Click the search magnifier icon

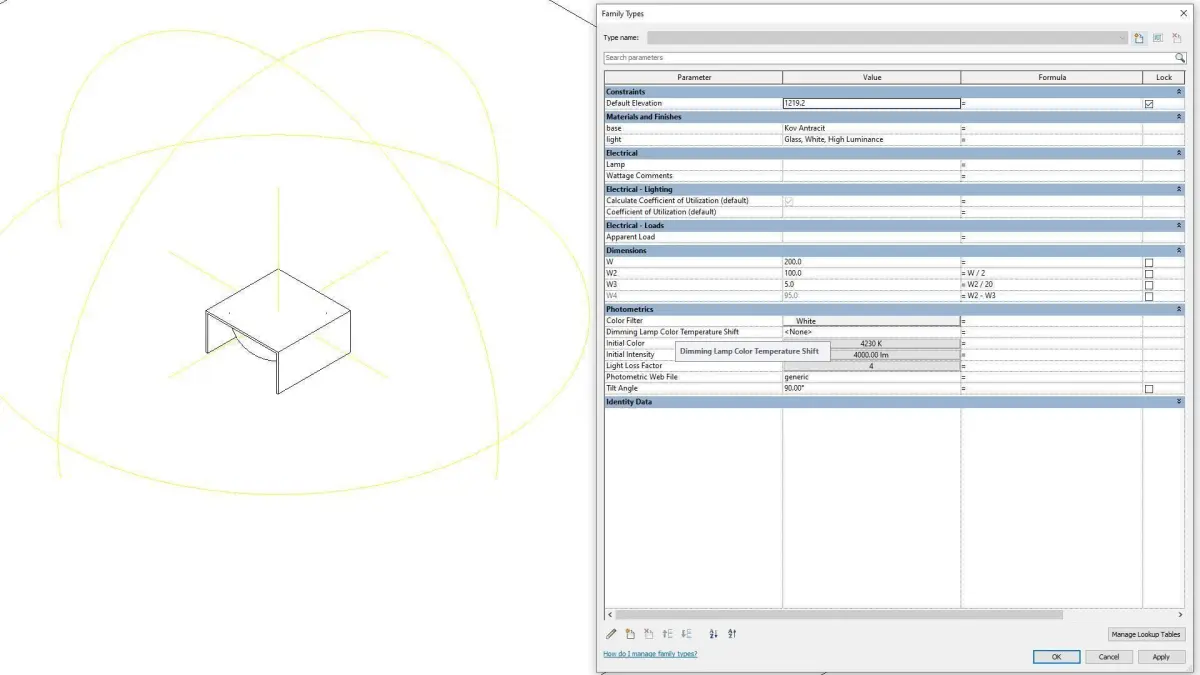1180,58
